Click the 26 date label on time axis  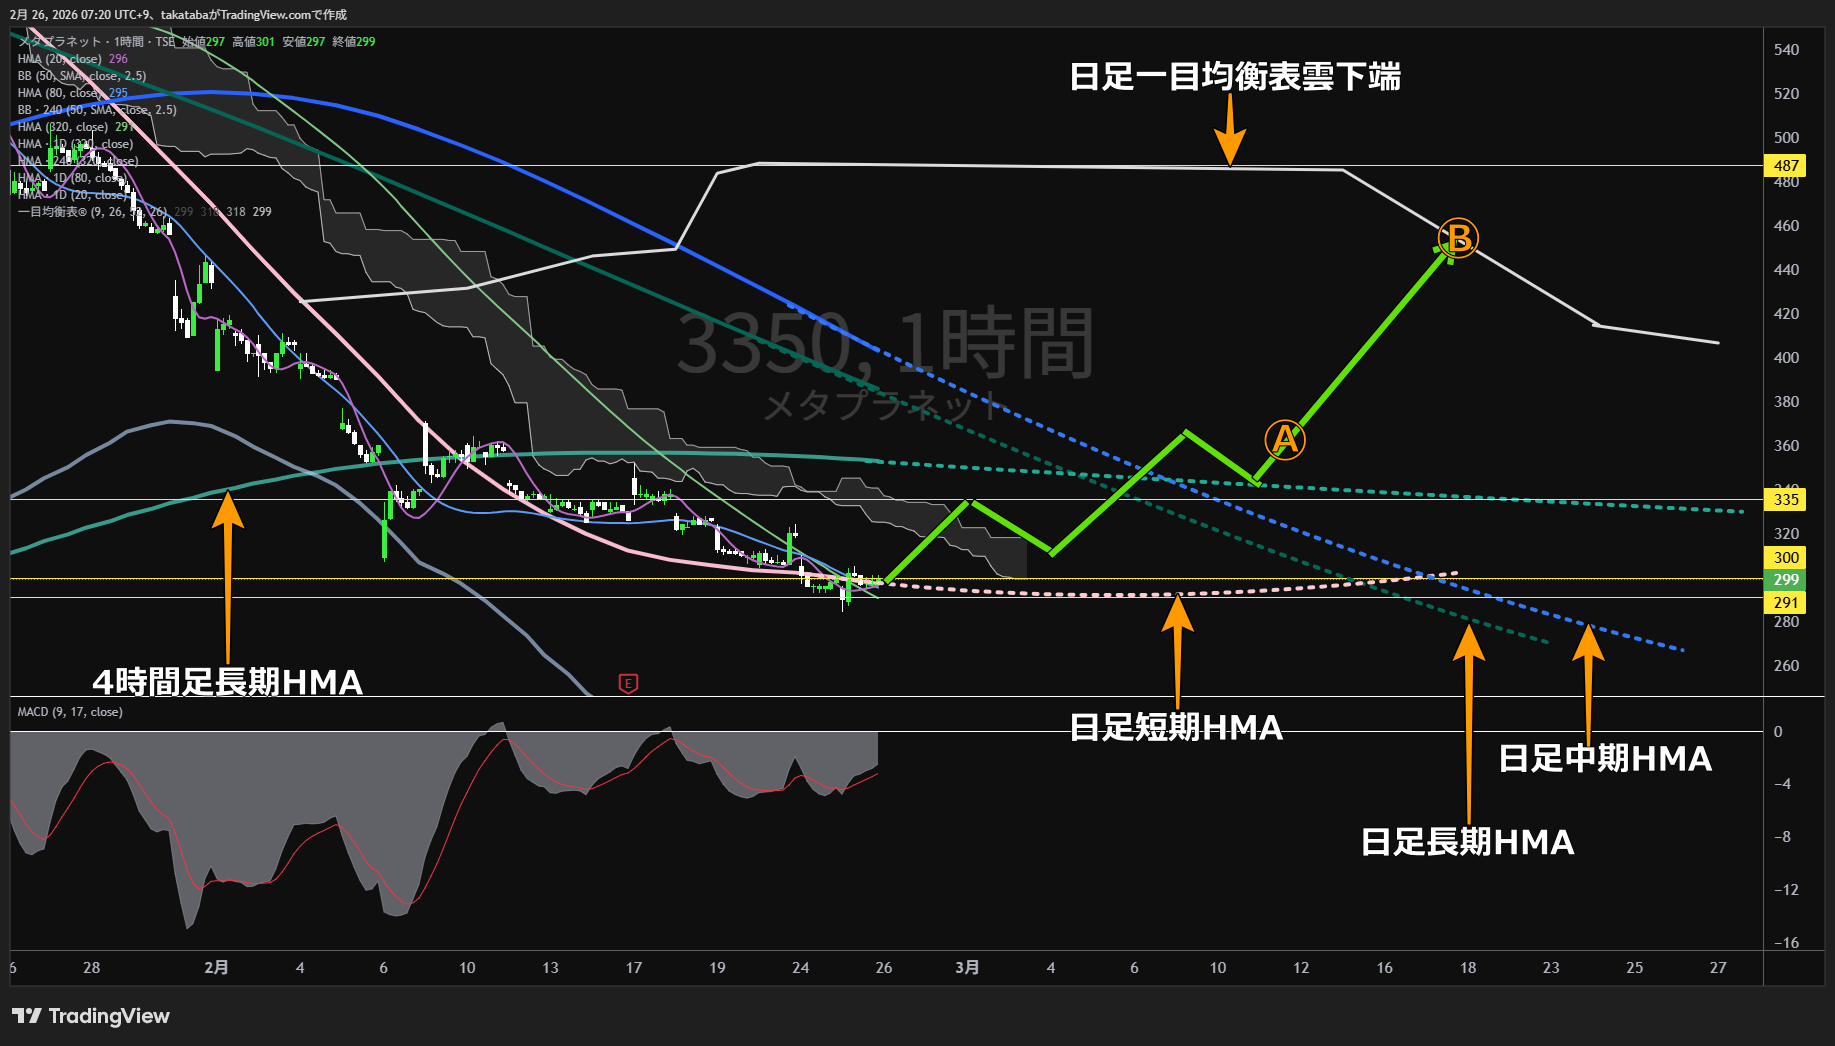point(884,968)
